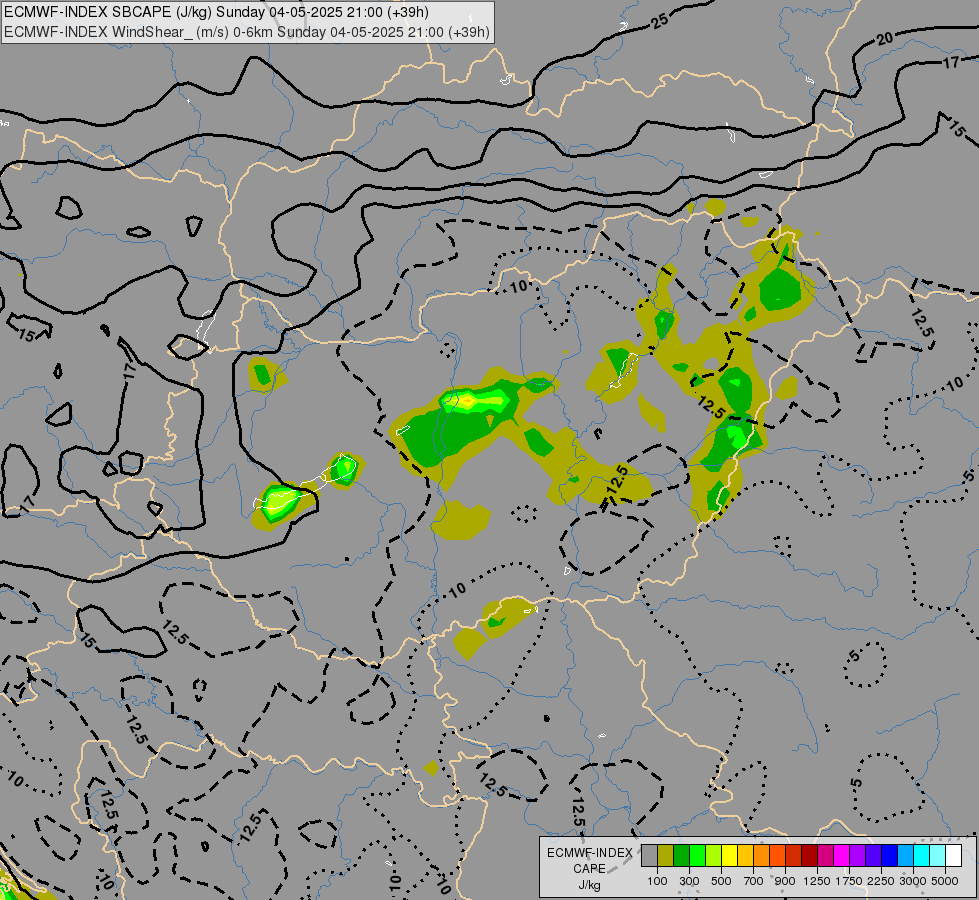Screen dimensions: 979x900
Task: Click the 2250 label under legend
Action: point(881,881)
